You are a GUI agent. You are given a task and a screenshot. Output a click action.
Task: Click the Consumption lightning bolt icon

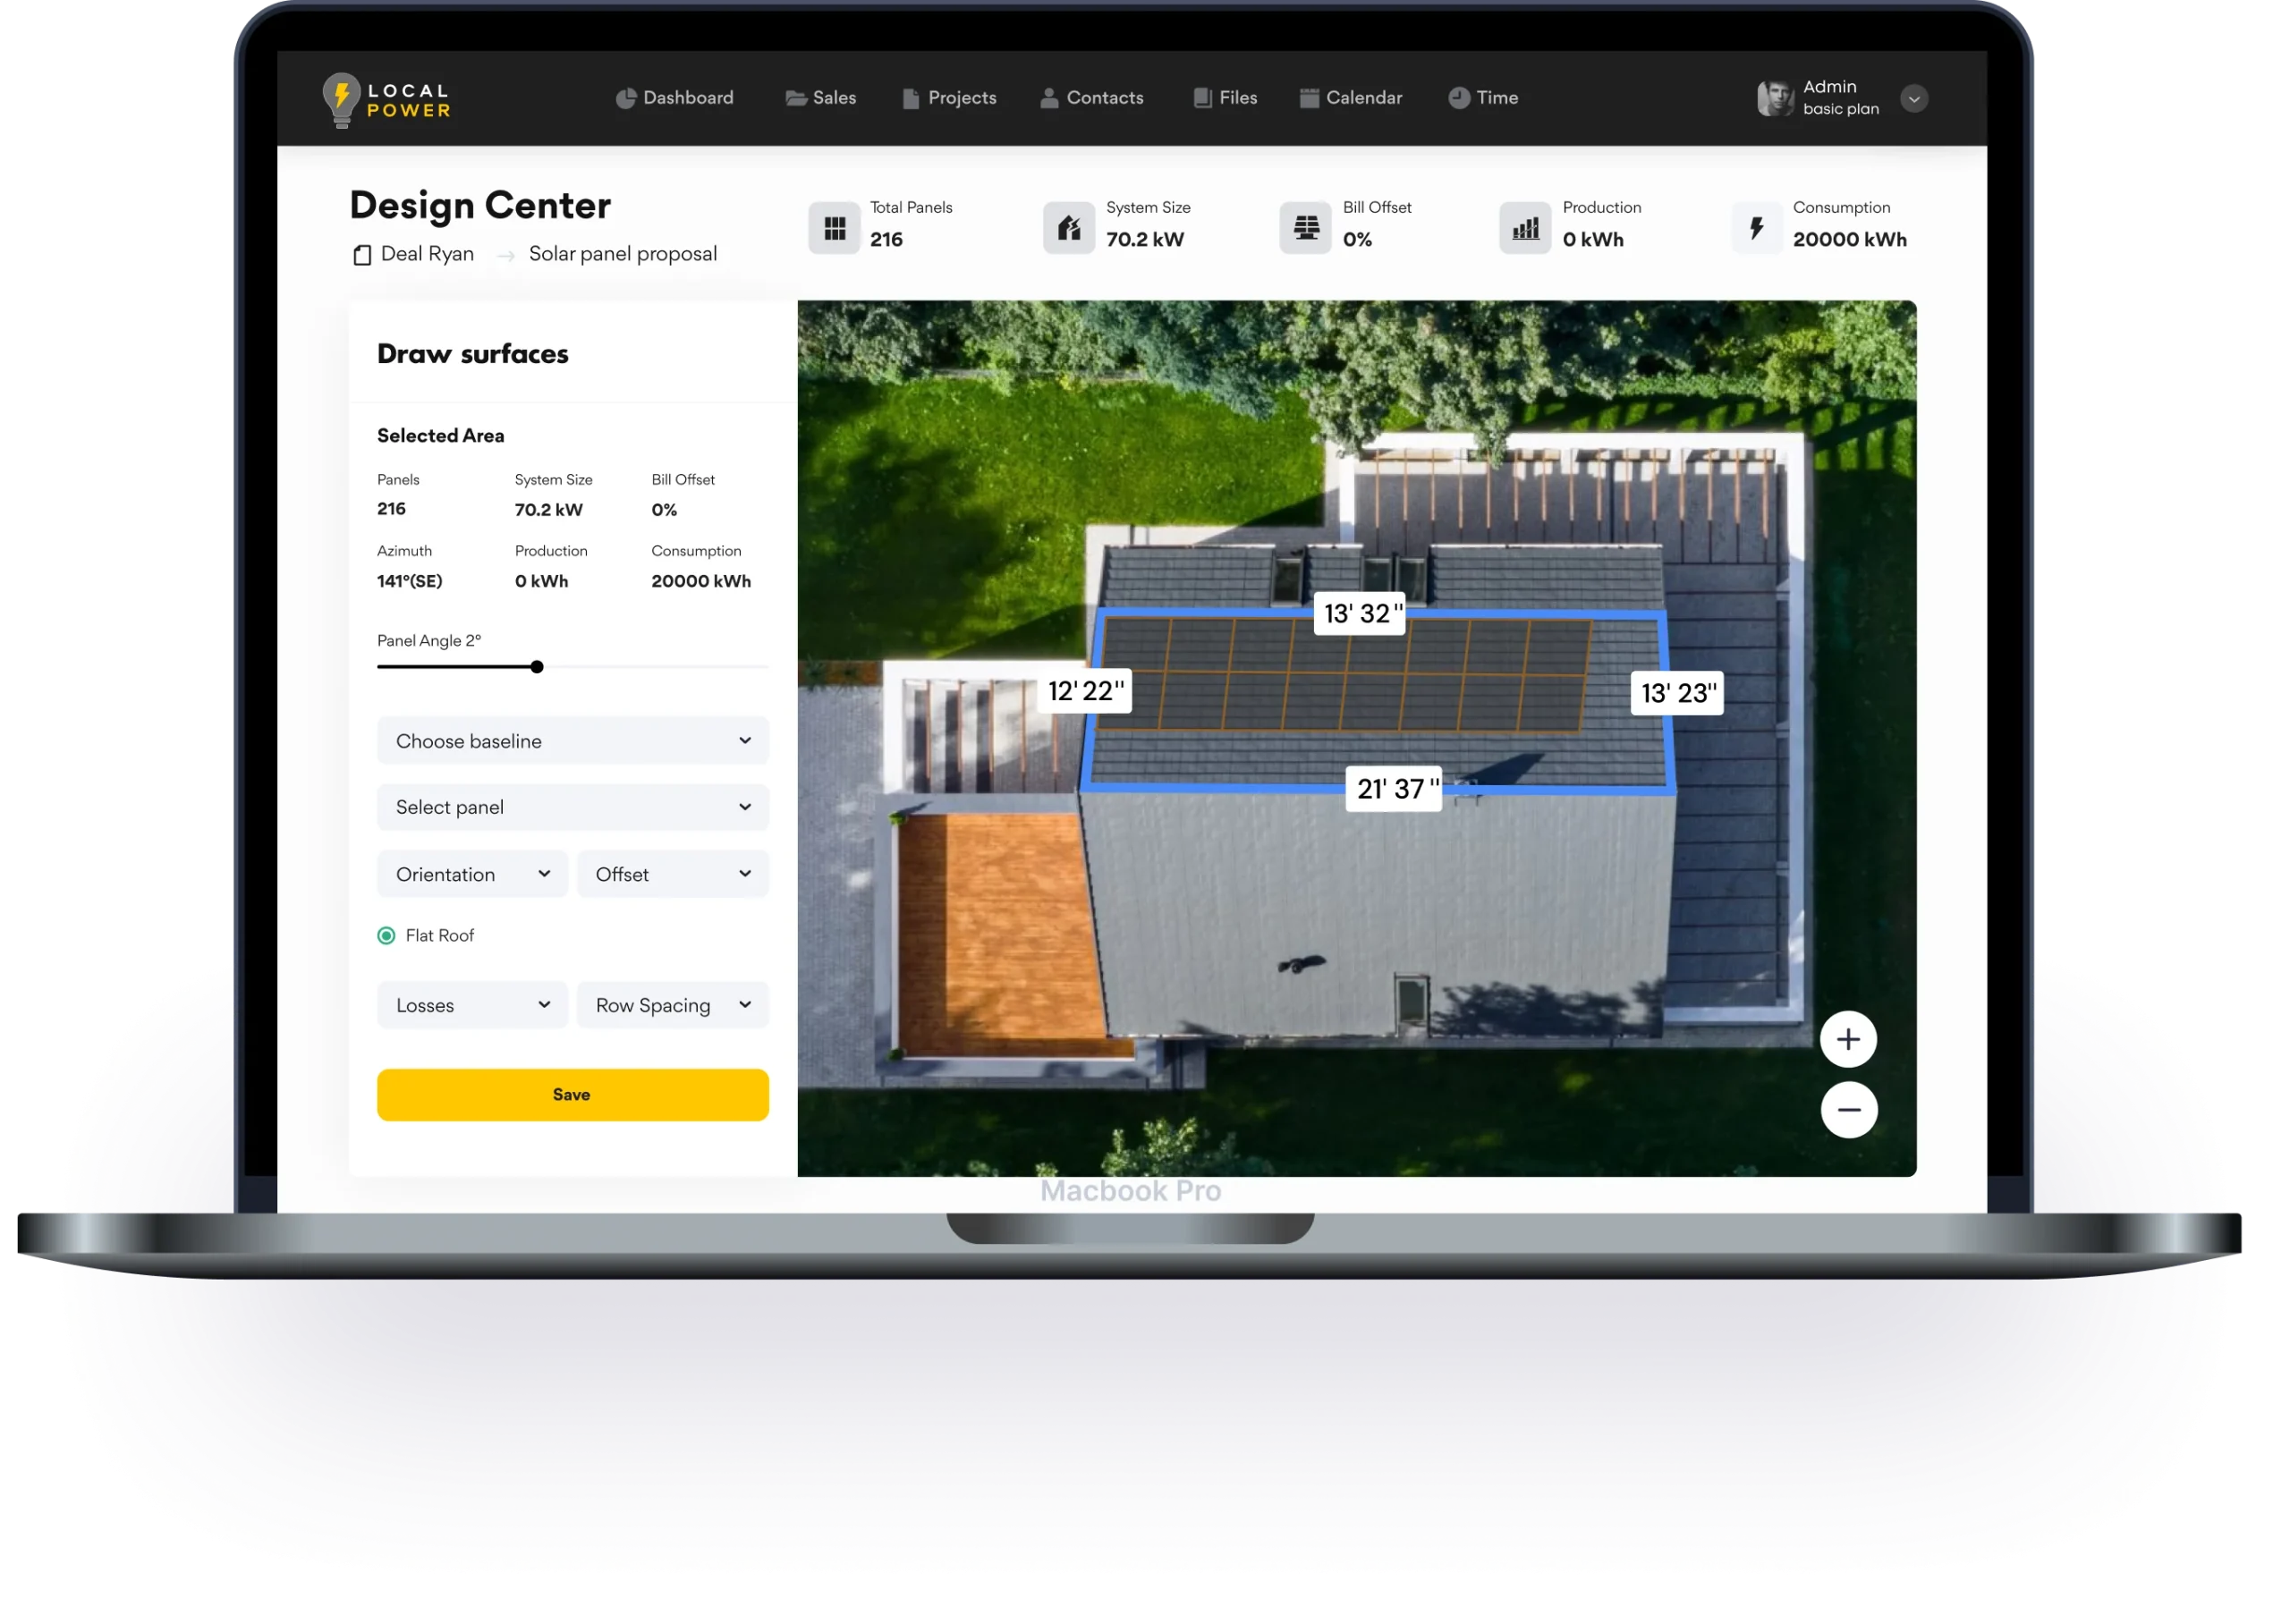point(1756,228)
